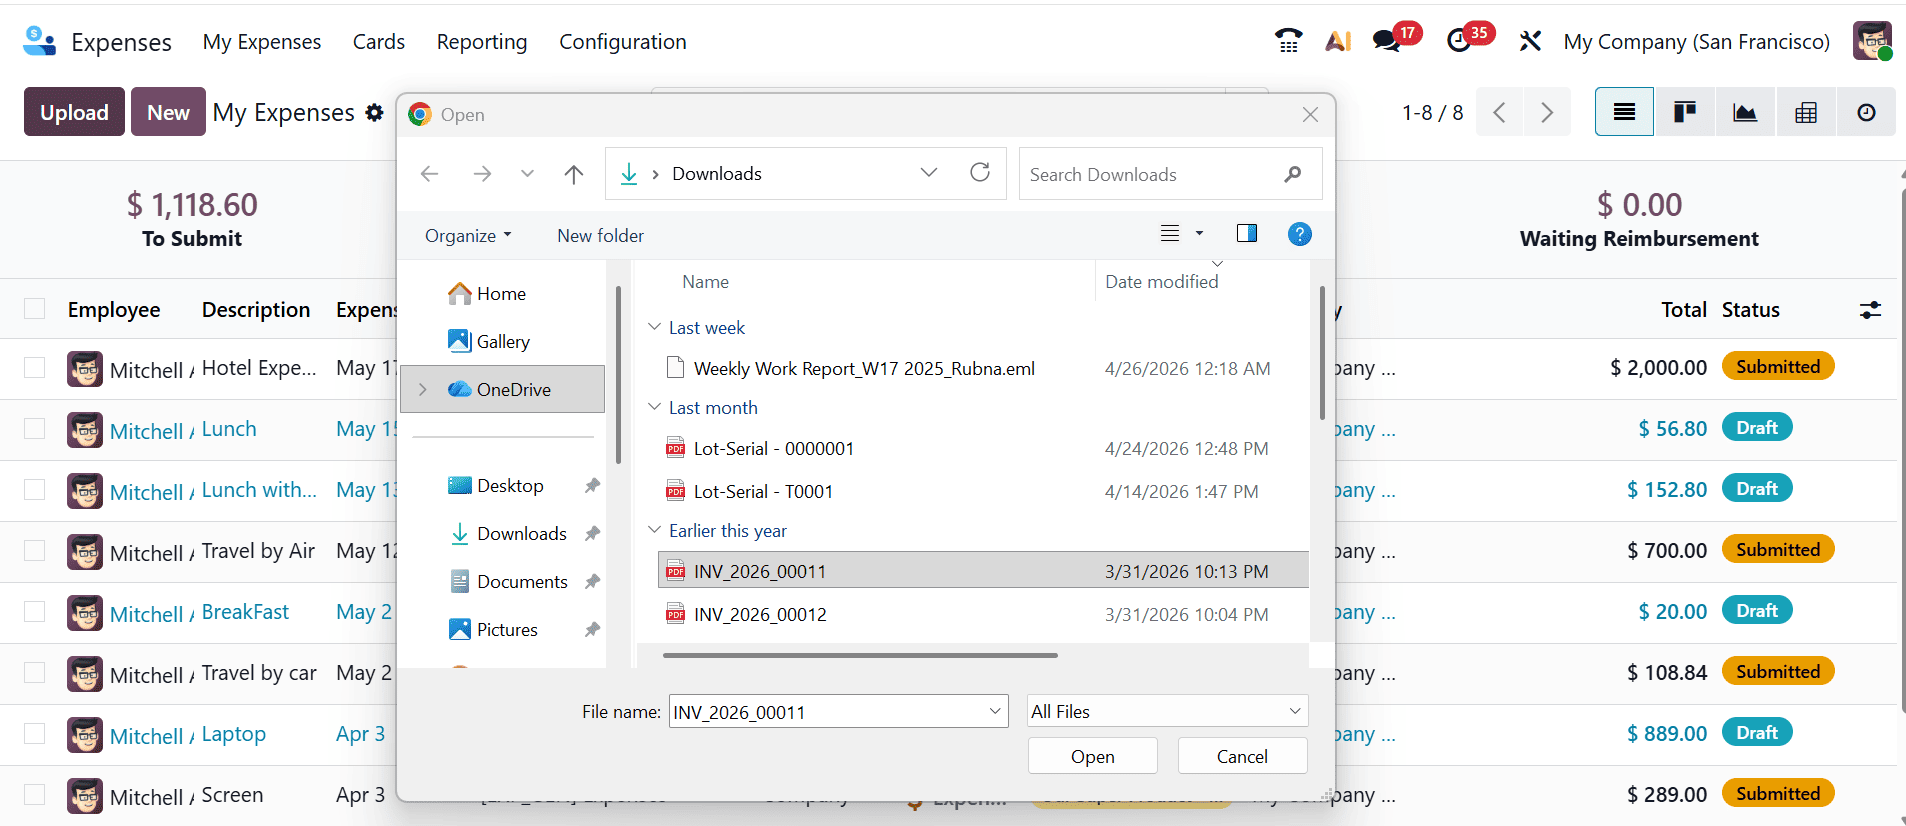
Task: Tick the Travel by car row checkbox
Action: [35, 673]
